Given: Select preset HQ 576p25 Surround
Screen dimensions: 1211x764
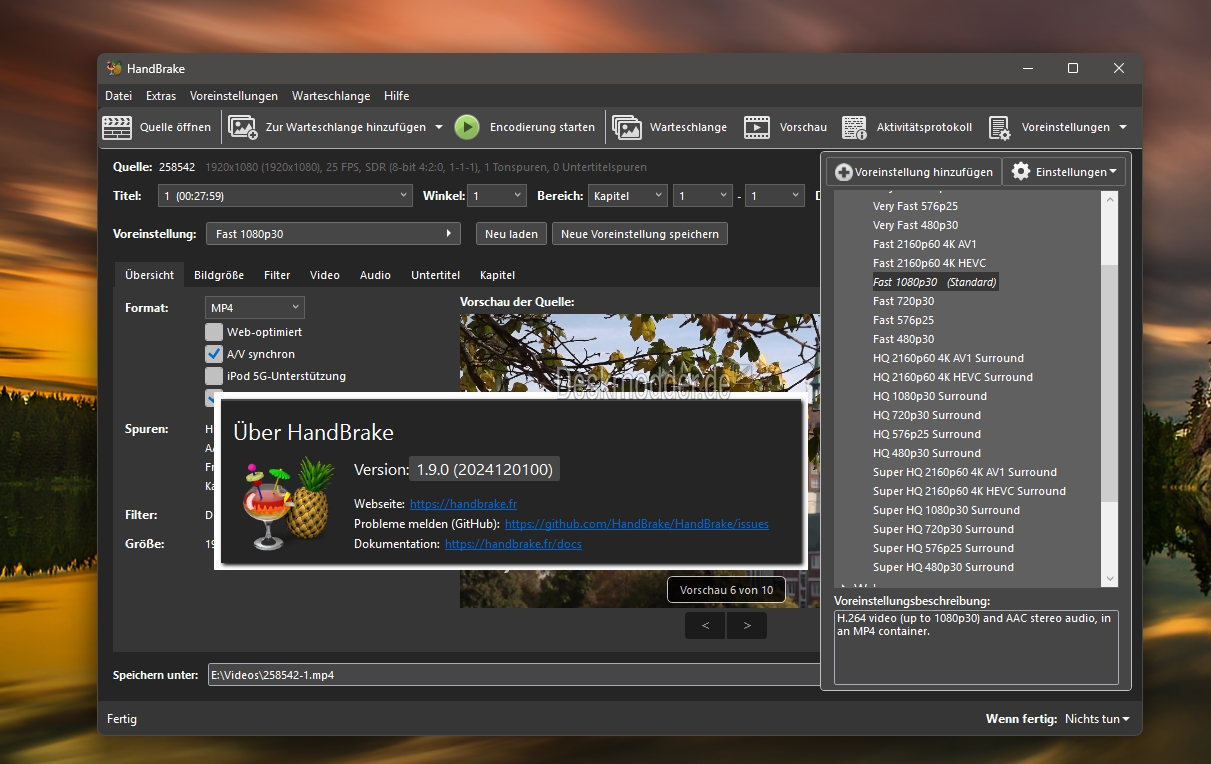Looking at the screenshot, I should [x=927, y=434].
